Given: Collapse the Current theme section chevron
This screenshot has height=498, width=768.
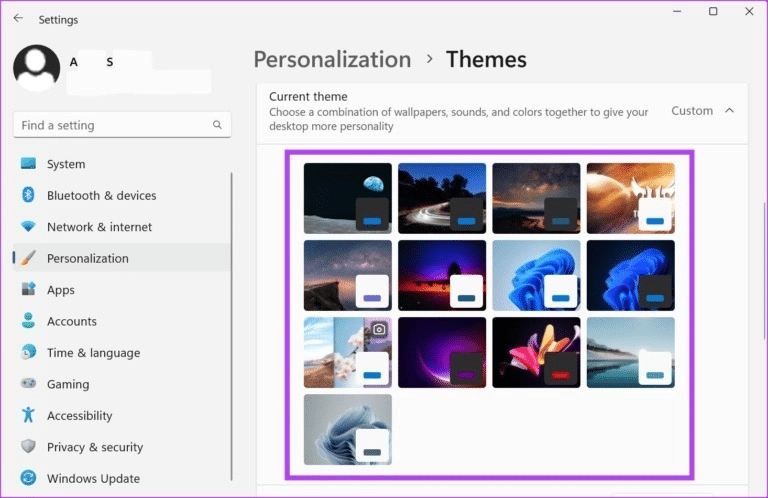Looking at the screenshot, I should coord(729,111).
